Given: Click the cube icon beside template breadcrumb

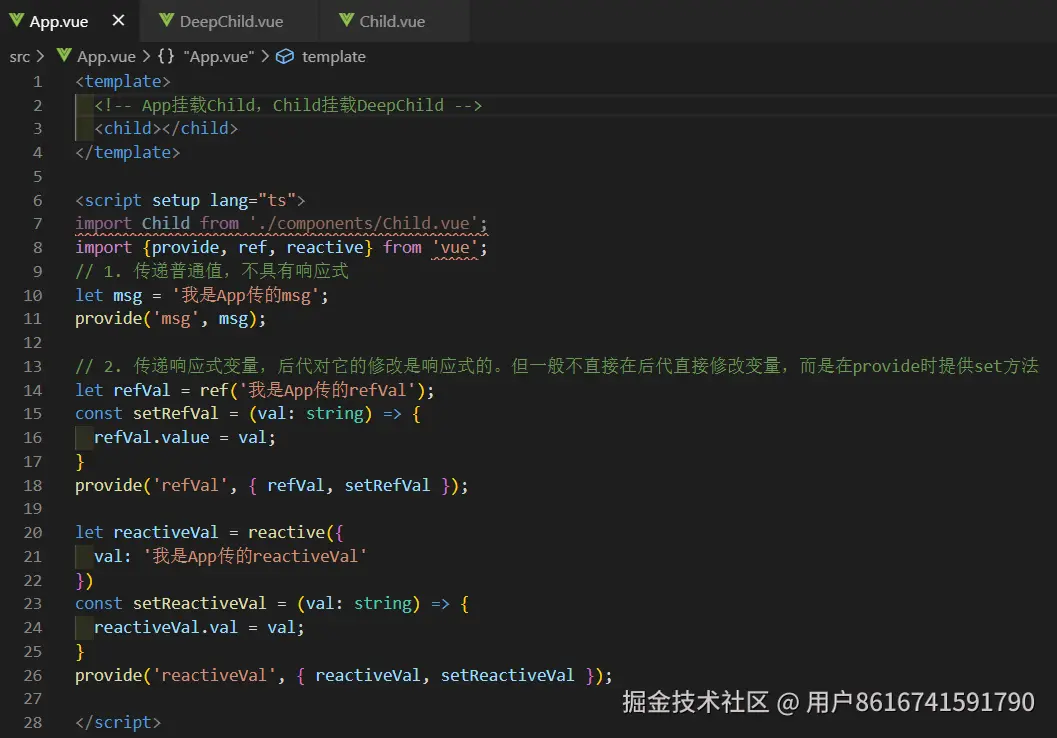Looking at the screenshot, I should point(285,57).
